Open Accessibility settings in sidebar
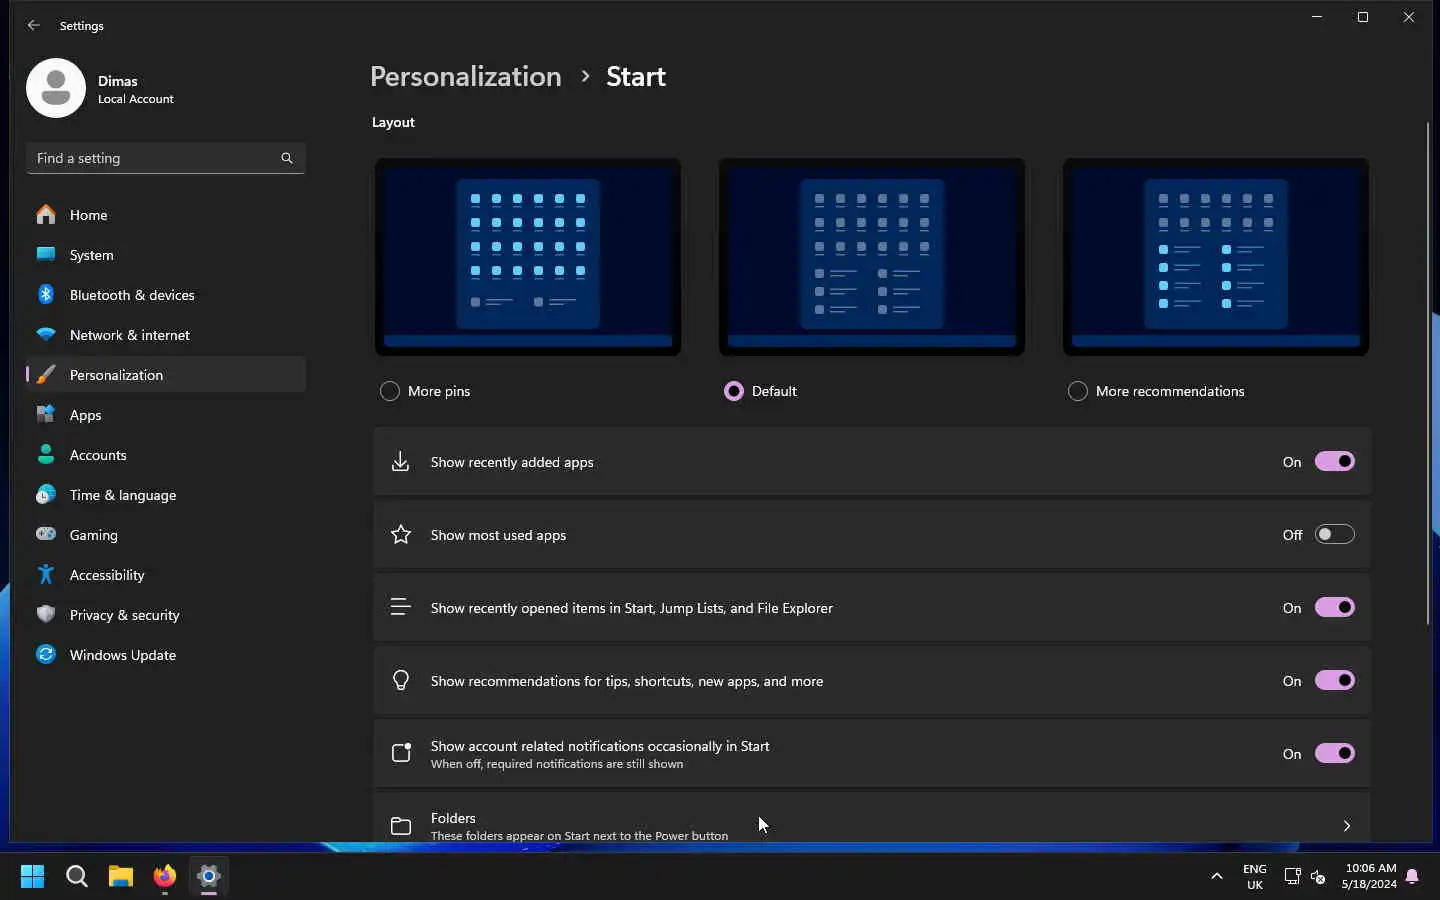The image size is (1440, 900). click(x=107, y=575)
